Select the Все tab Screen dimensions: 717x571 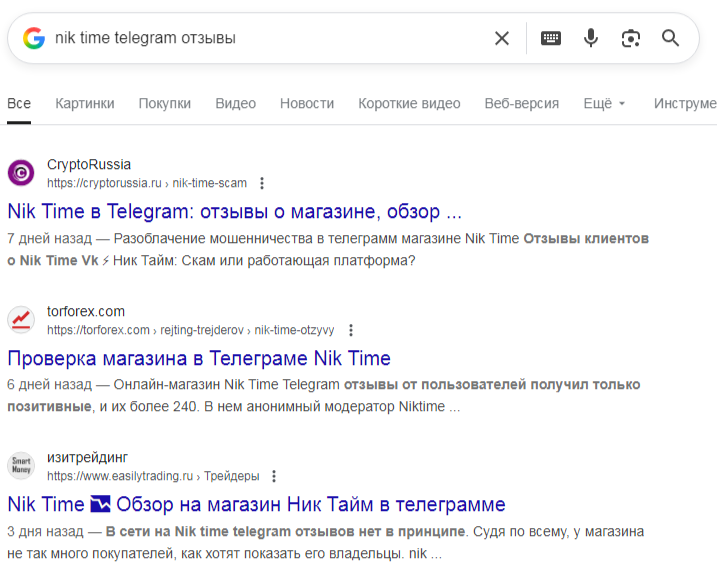tap(19, 103)
